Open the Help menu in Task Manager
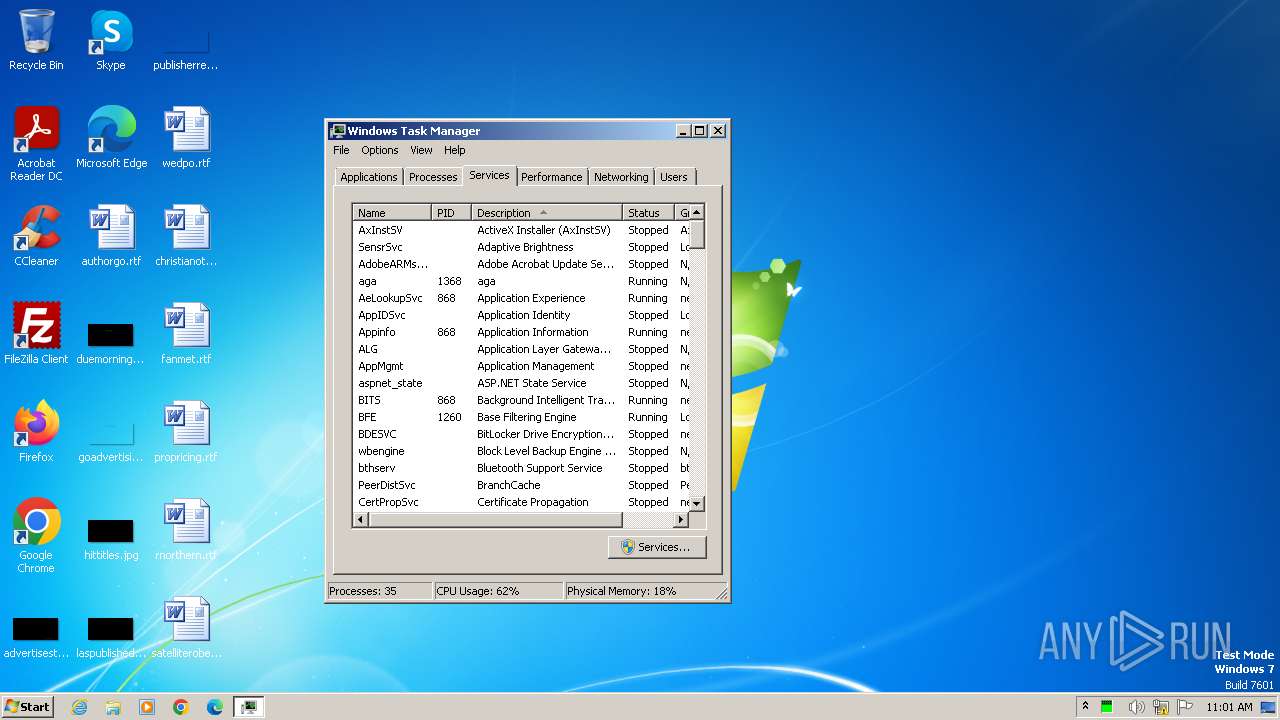 [454, 150]
